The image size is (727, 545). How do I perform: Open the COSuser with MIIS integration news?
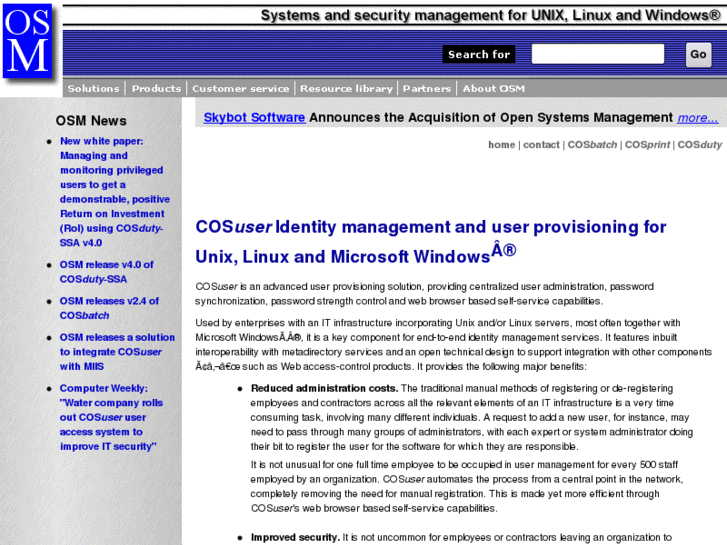[x=117, y=352]
